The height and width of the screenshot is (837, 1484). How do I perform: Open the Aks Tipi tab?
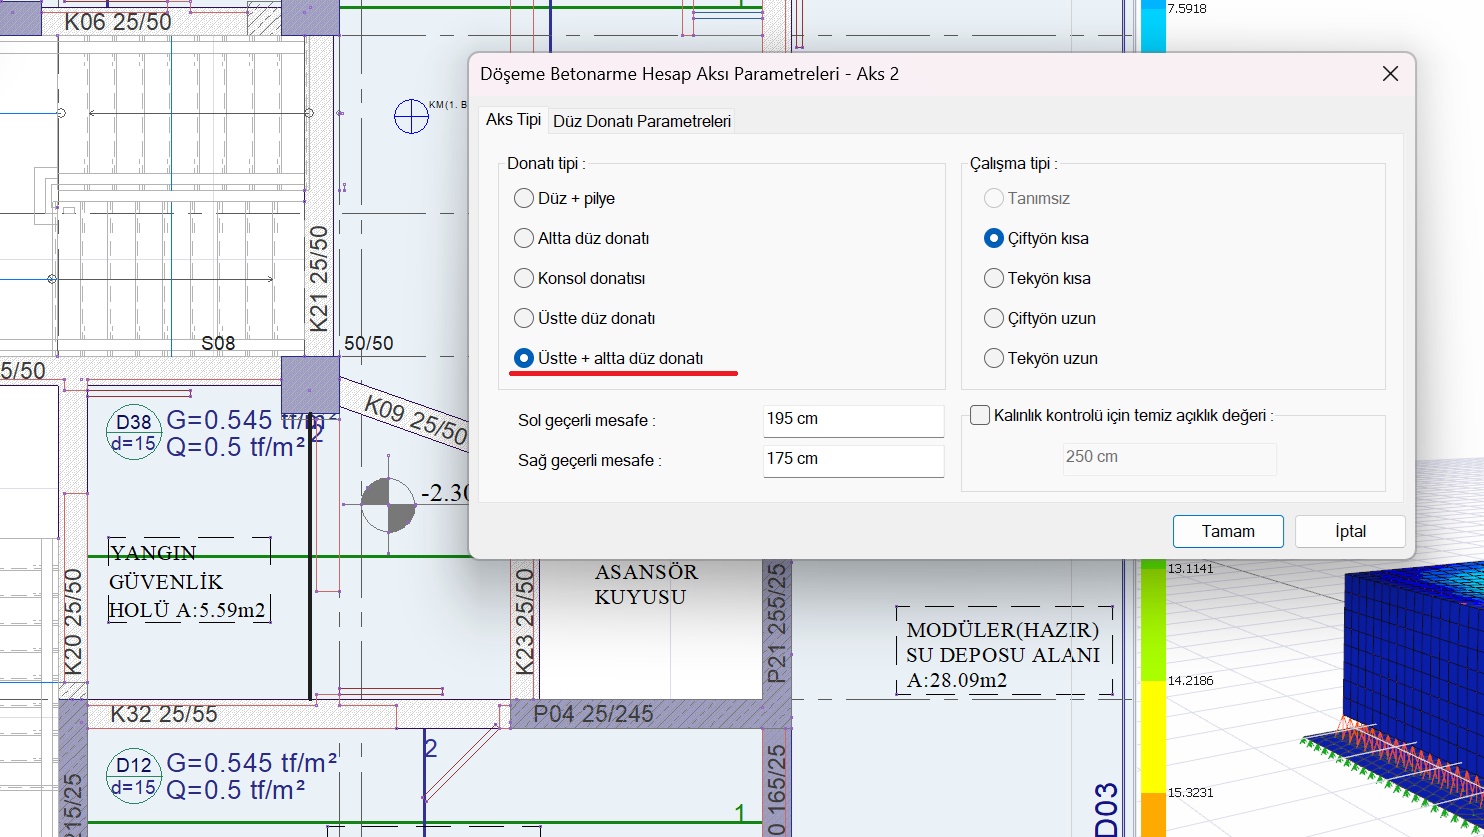(x=513, y=120)
